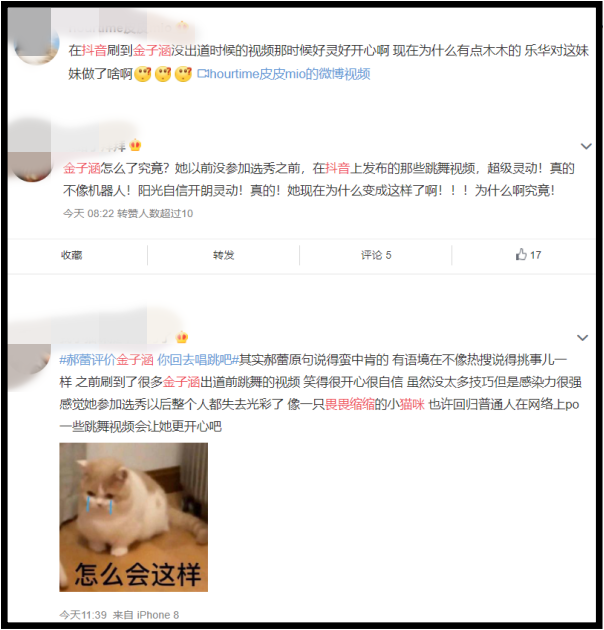Click the 今天 08:22 timestamp
Screen dimensions: 604x630
pyautogui.click(x=88, y=213)
